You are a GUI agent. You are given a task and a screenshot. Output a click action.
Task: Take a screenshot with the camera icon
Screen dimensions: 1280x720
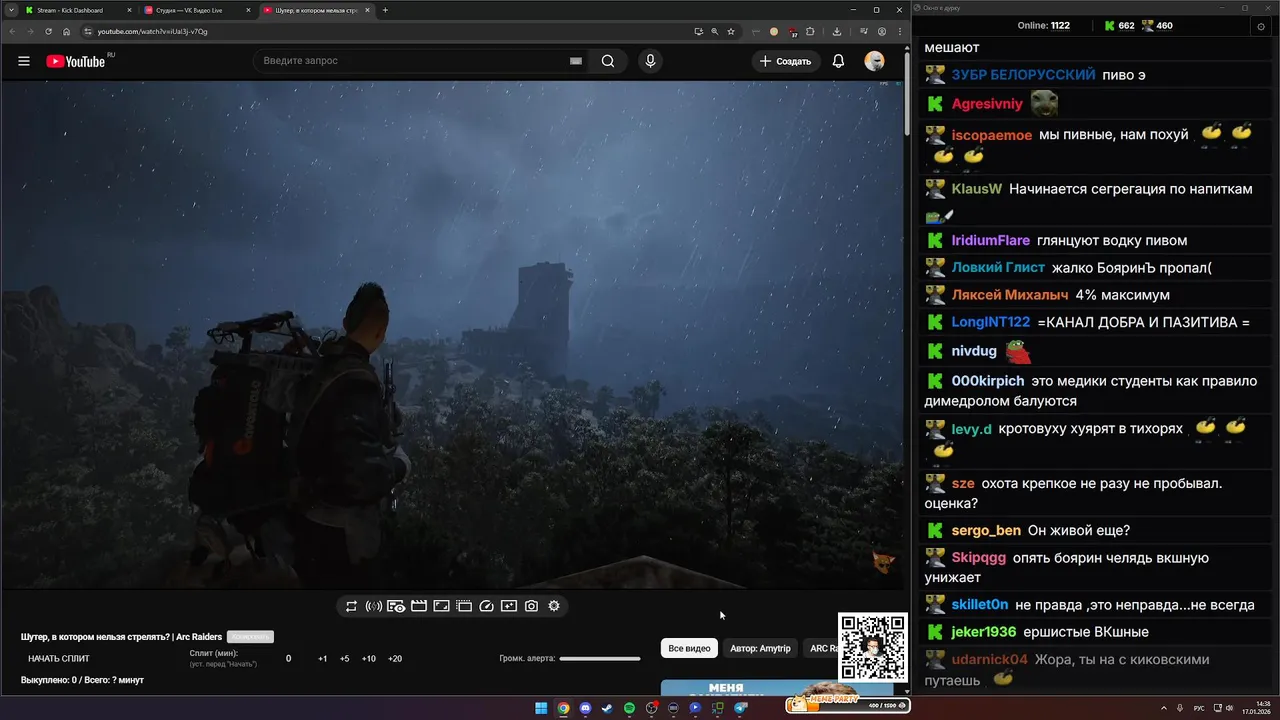[x=531, y=606]
